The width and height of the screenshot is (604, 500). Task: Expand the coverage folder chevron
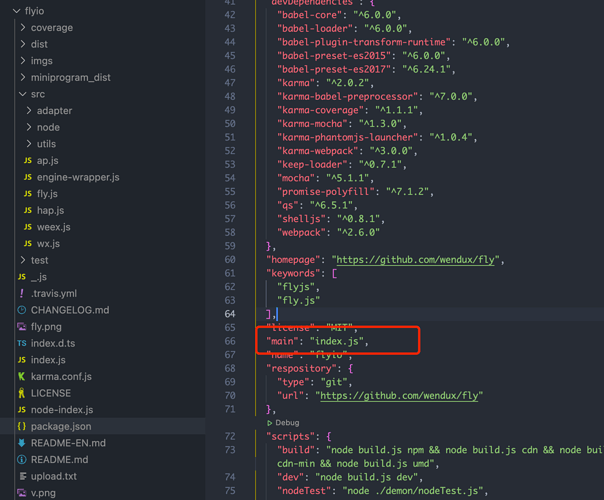coord(23,27)
